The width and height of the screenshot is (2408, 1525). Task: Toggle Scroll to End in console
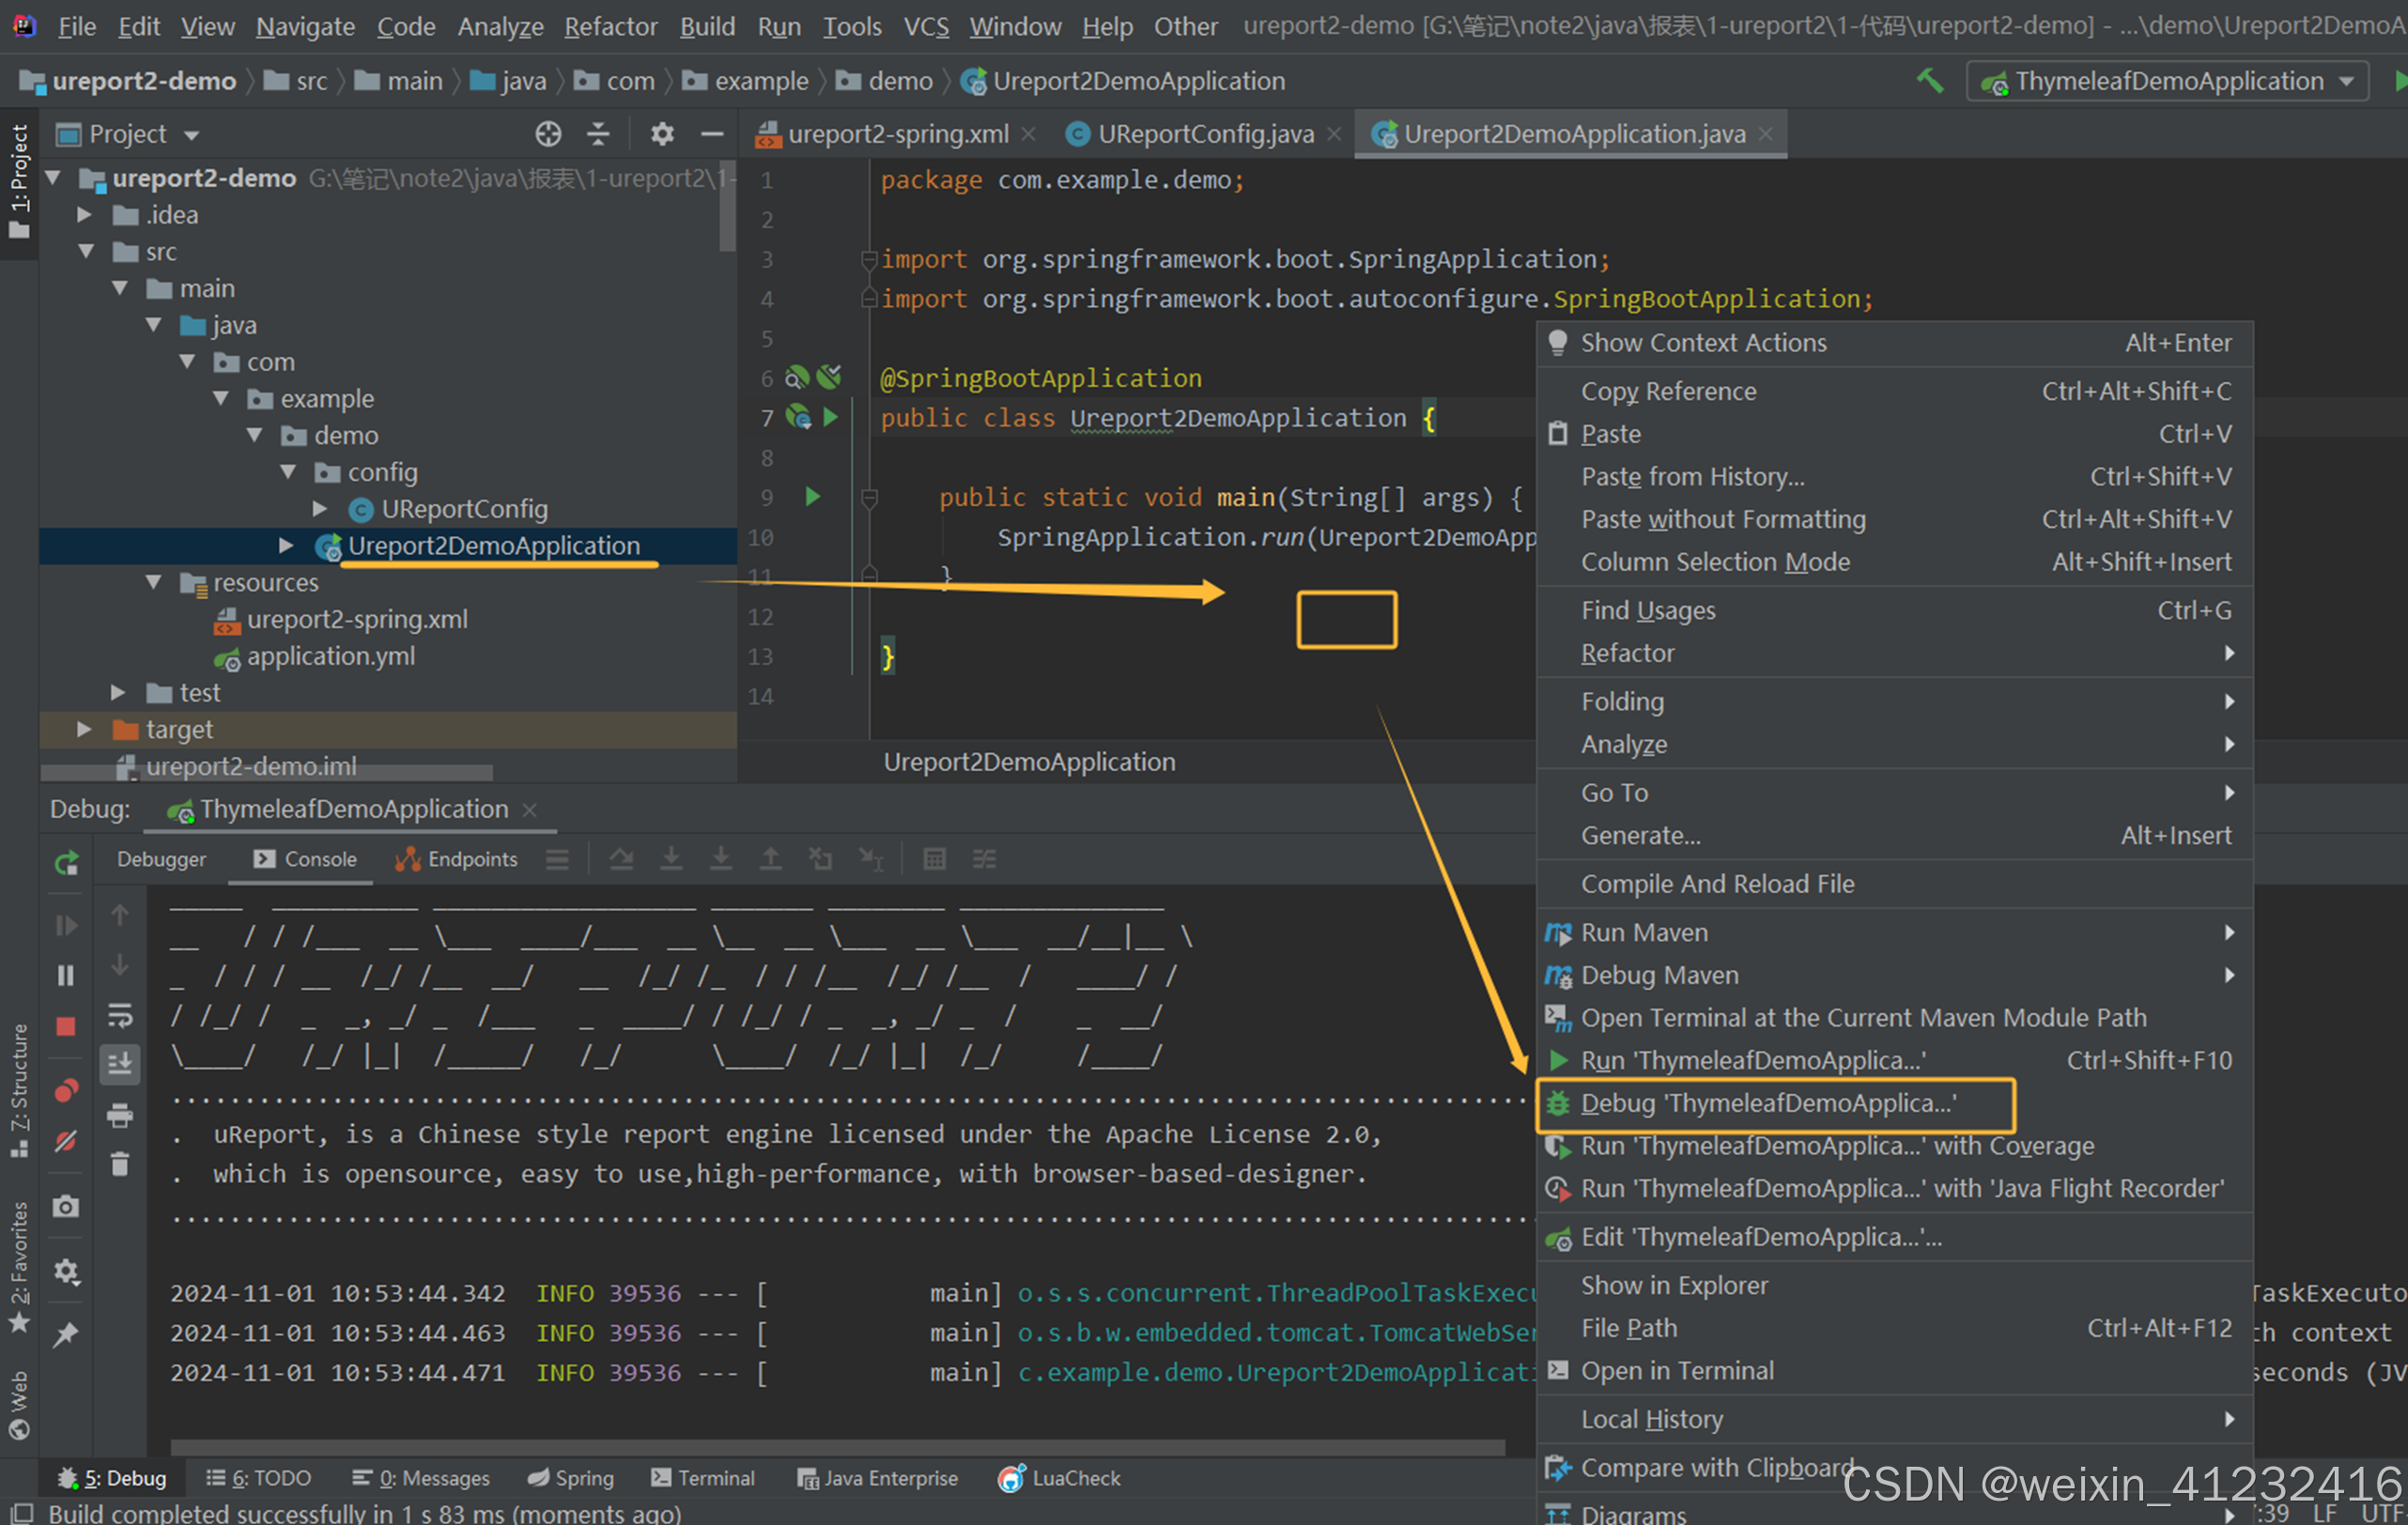[120, 1063]
